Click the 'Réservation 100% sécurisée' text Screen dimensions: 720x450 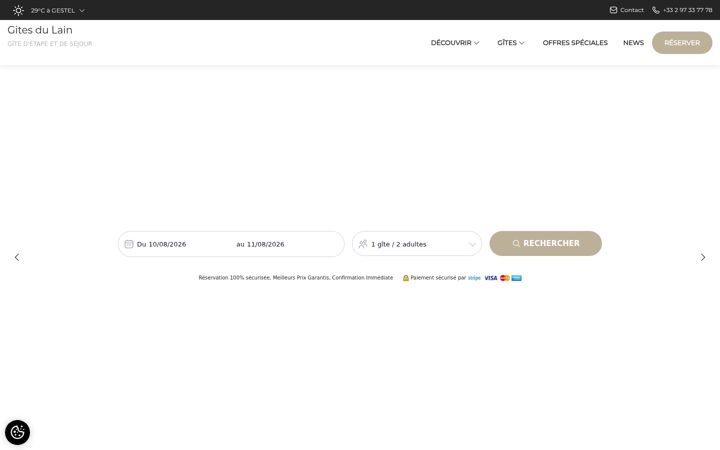click(234, 278)
